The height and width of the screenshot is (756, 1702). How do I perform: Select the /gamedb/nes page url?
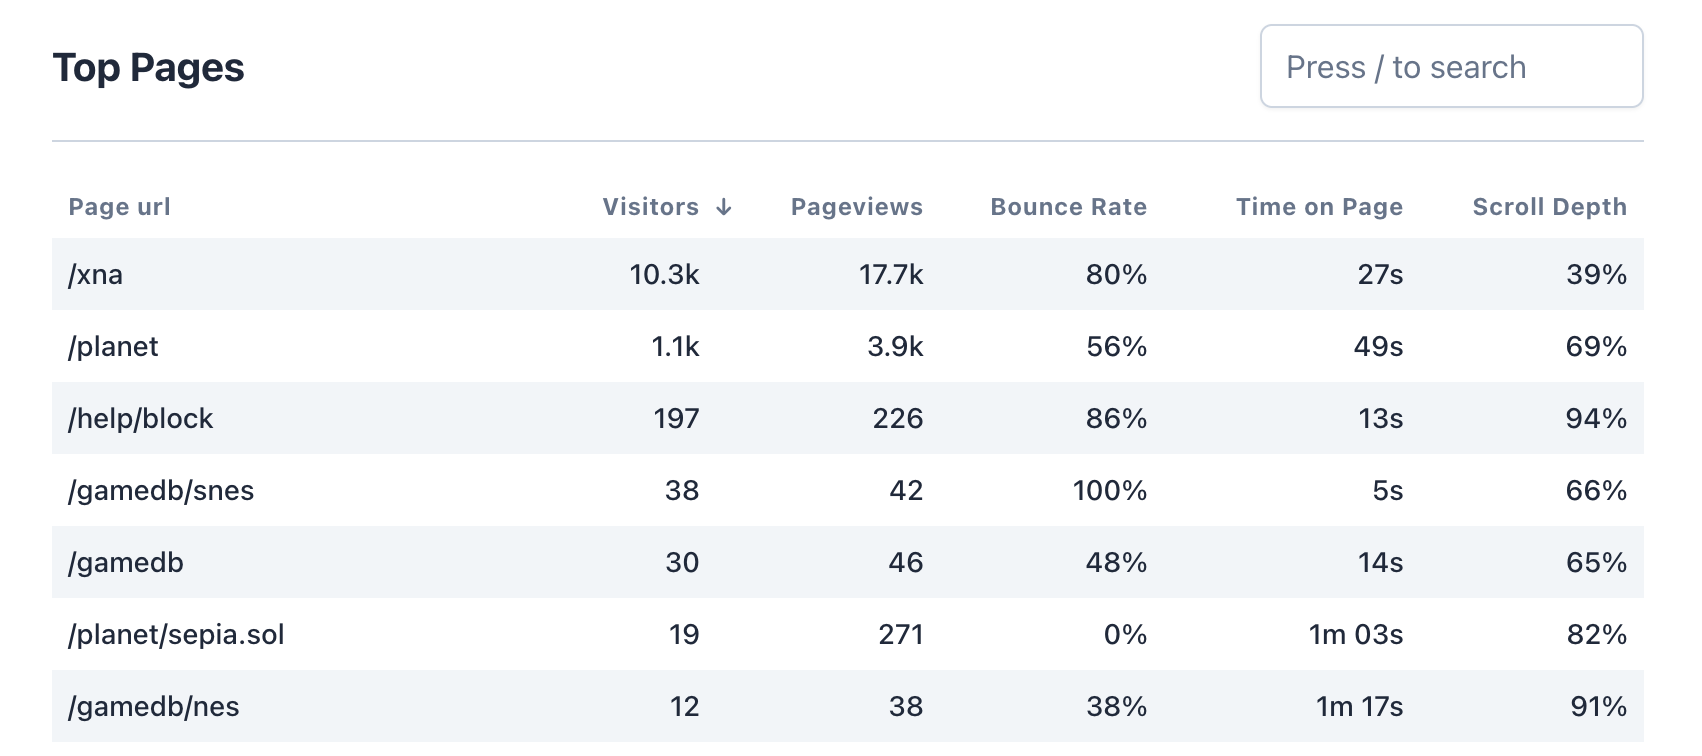point(154,707)
